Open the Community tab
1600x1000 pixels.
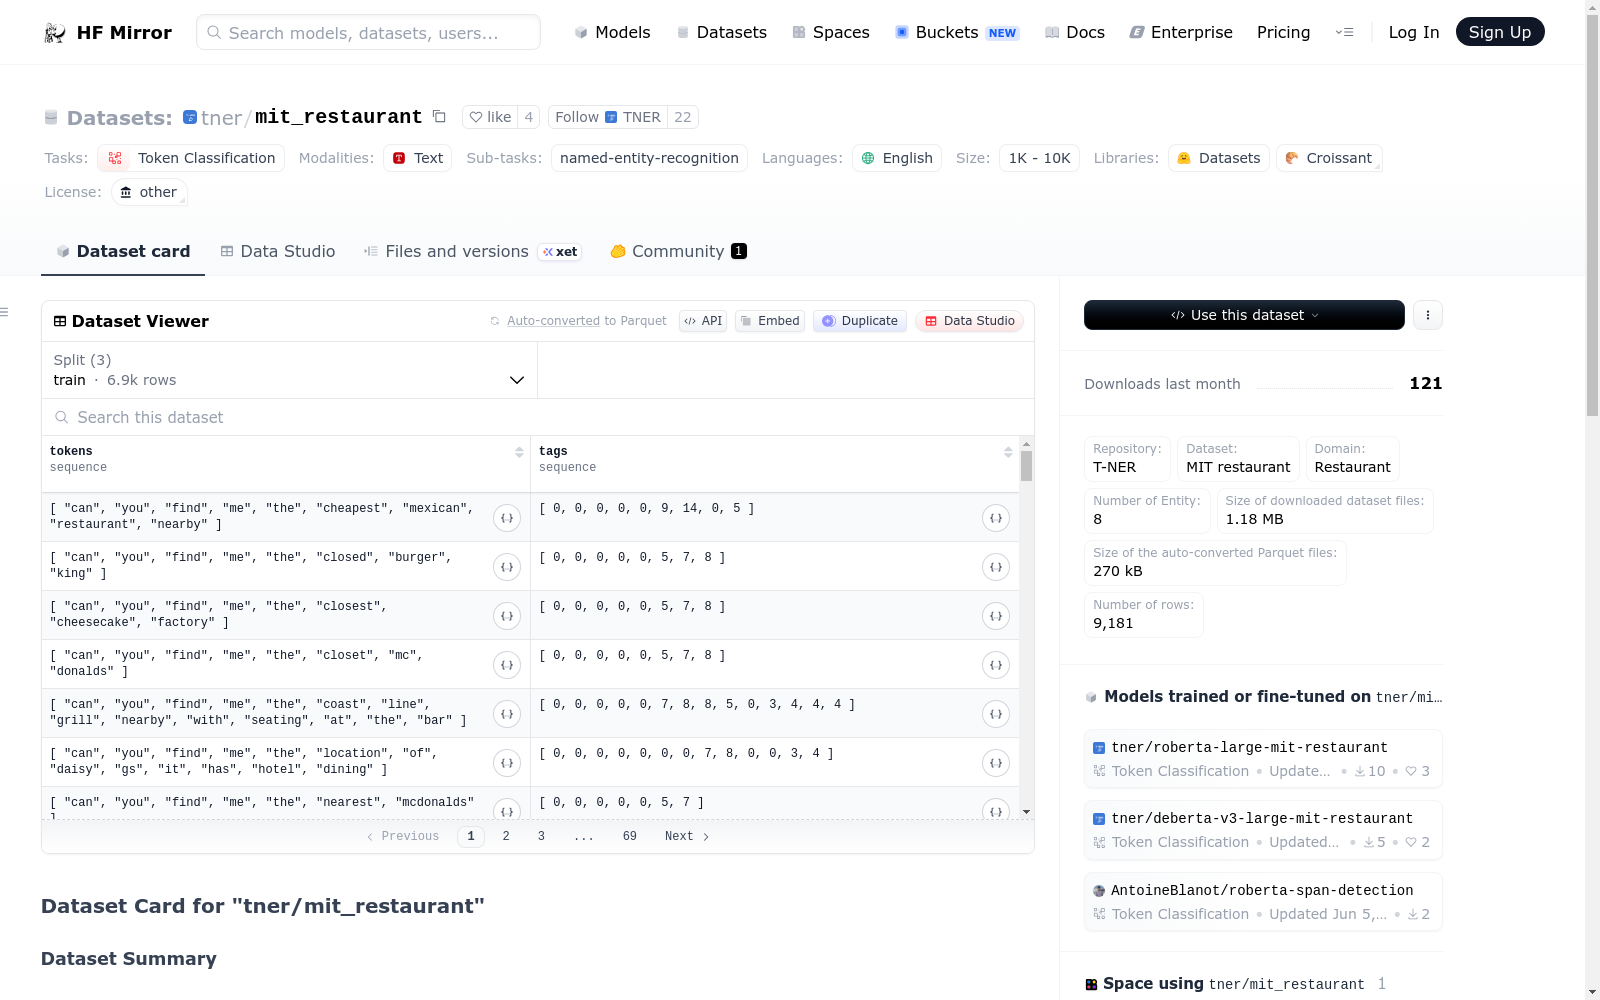pyautogui.click(x=679, y=251)
